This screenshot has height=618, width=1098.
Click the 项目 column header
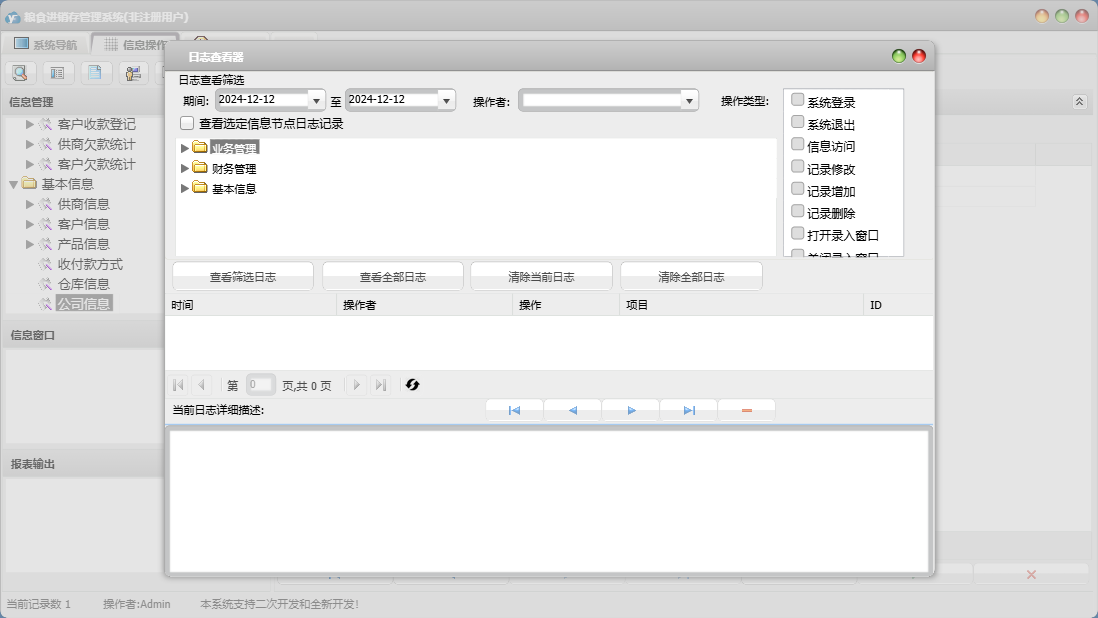click(741, 305)
